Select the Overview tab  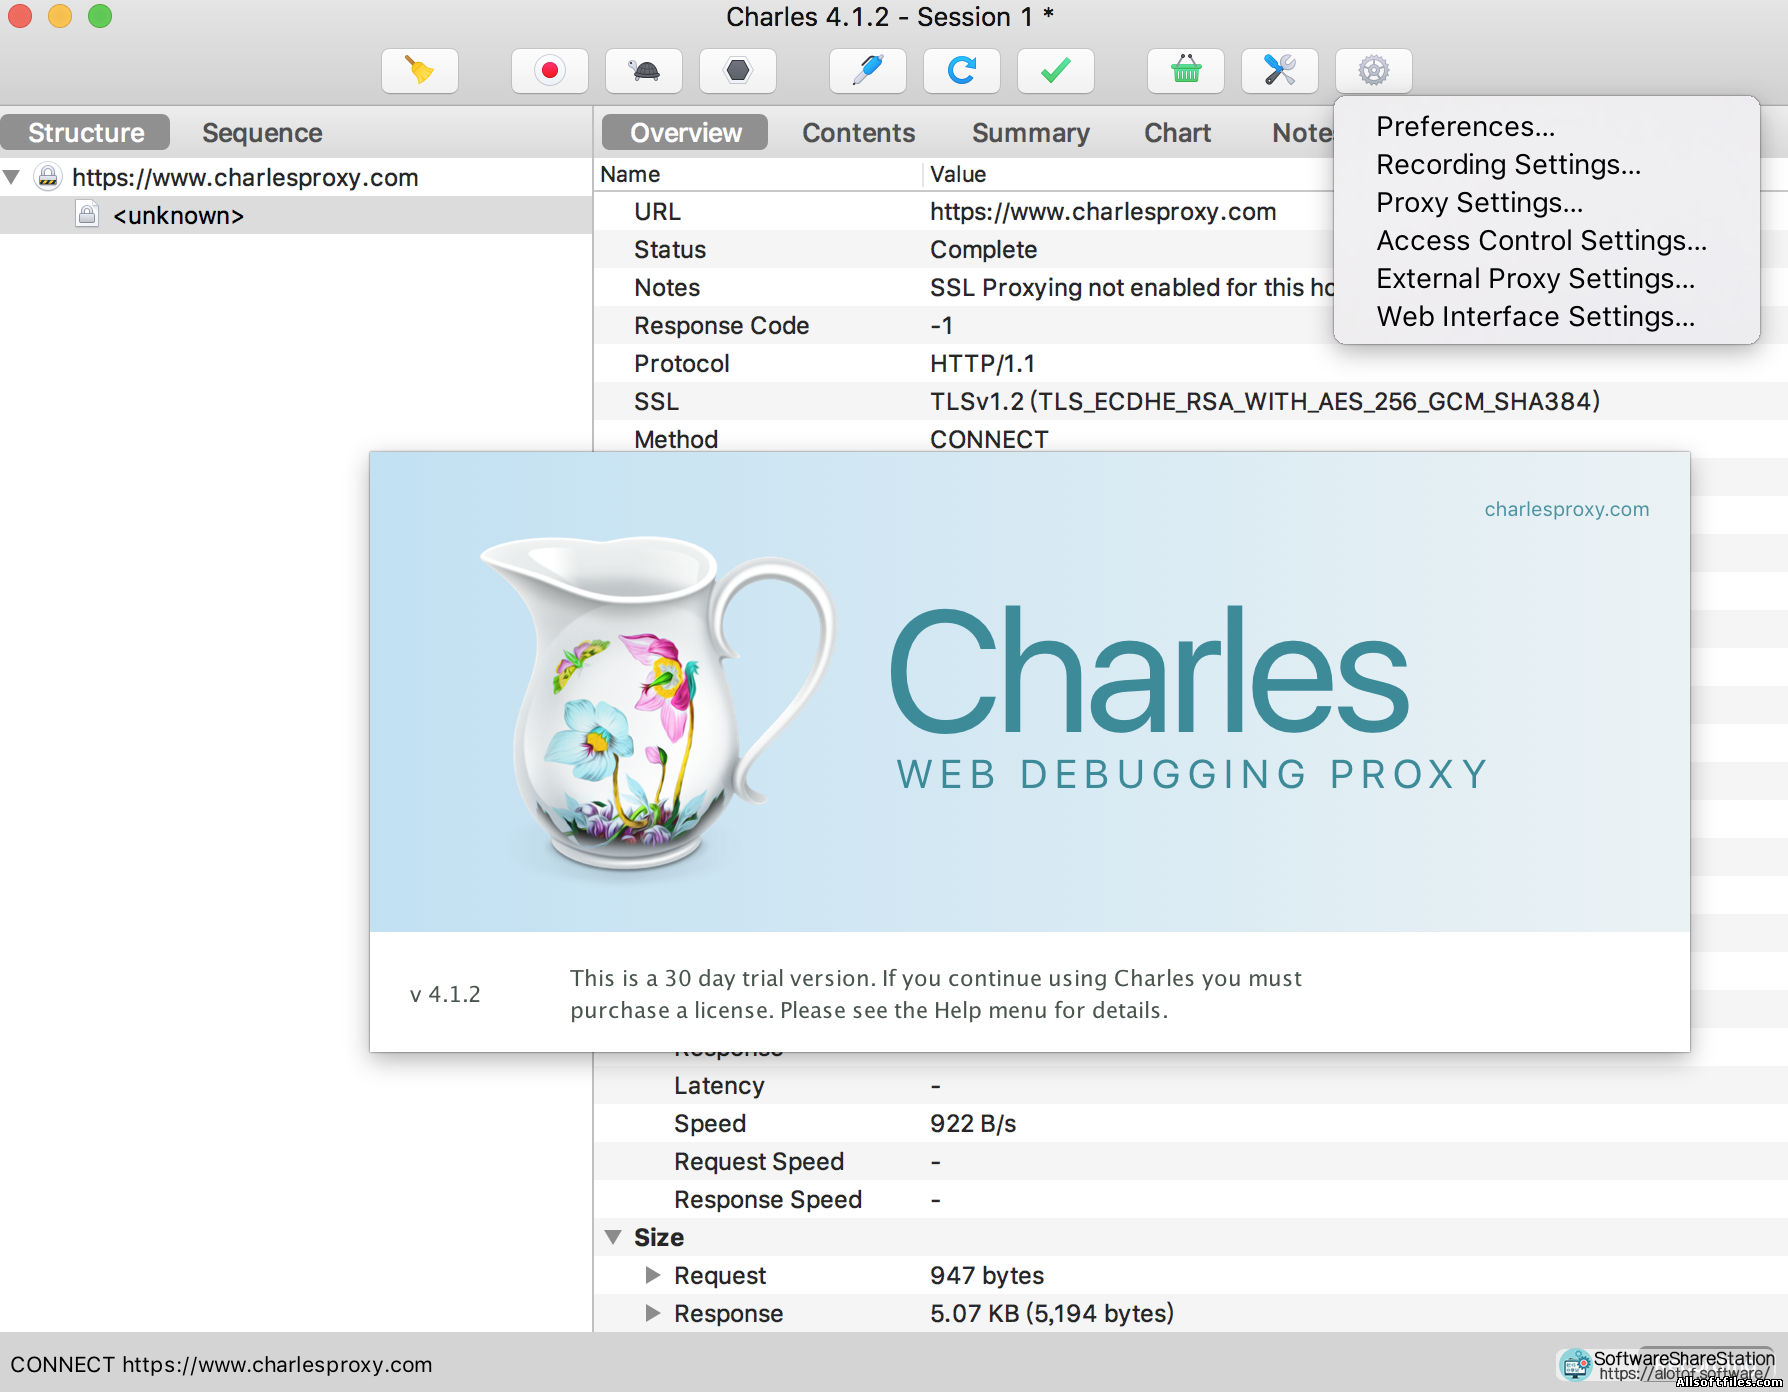[685, 132]
